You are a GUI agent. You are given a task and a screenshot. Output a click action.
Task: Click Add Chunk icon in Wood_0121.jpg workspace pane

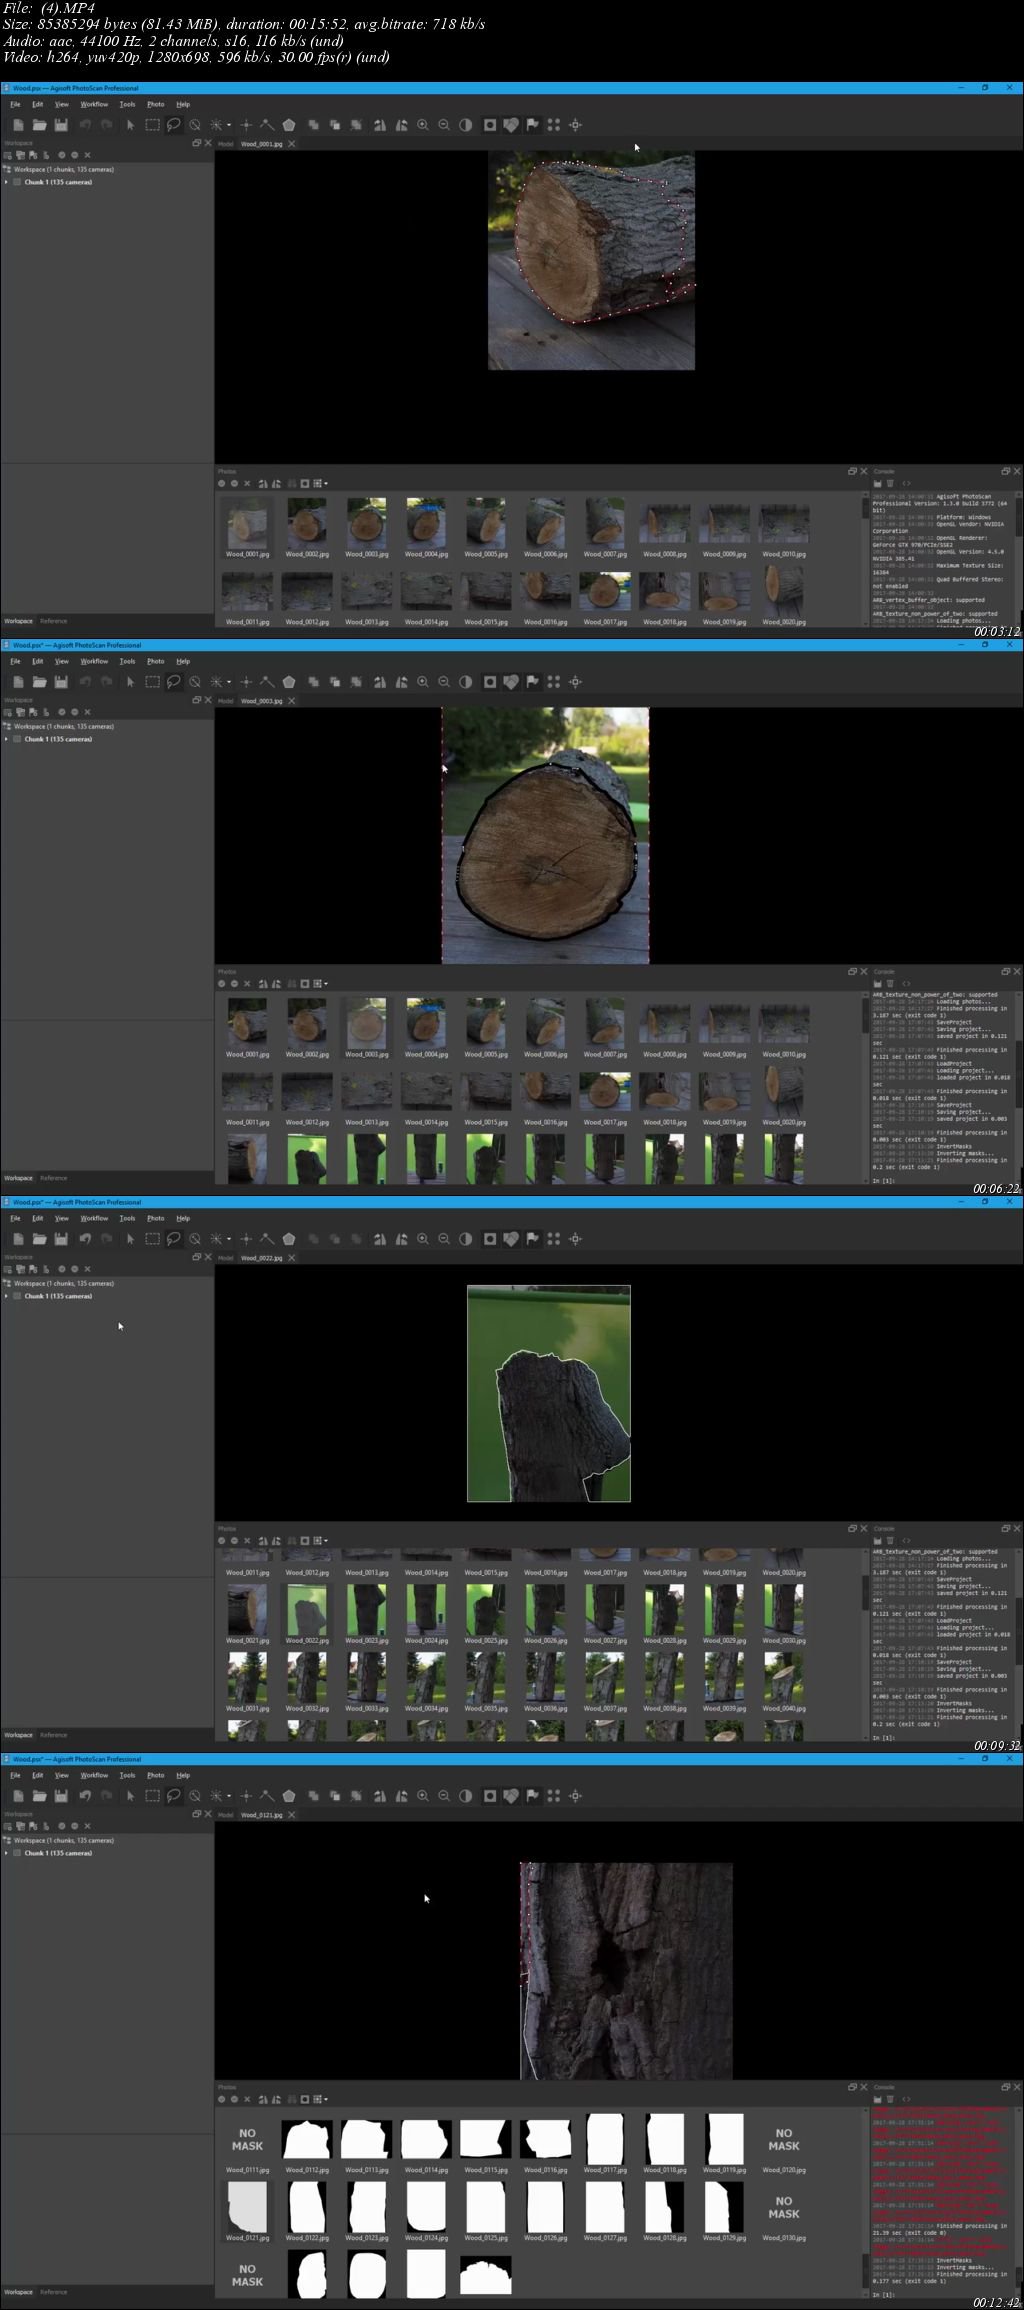click(9, 1826)
